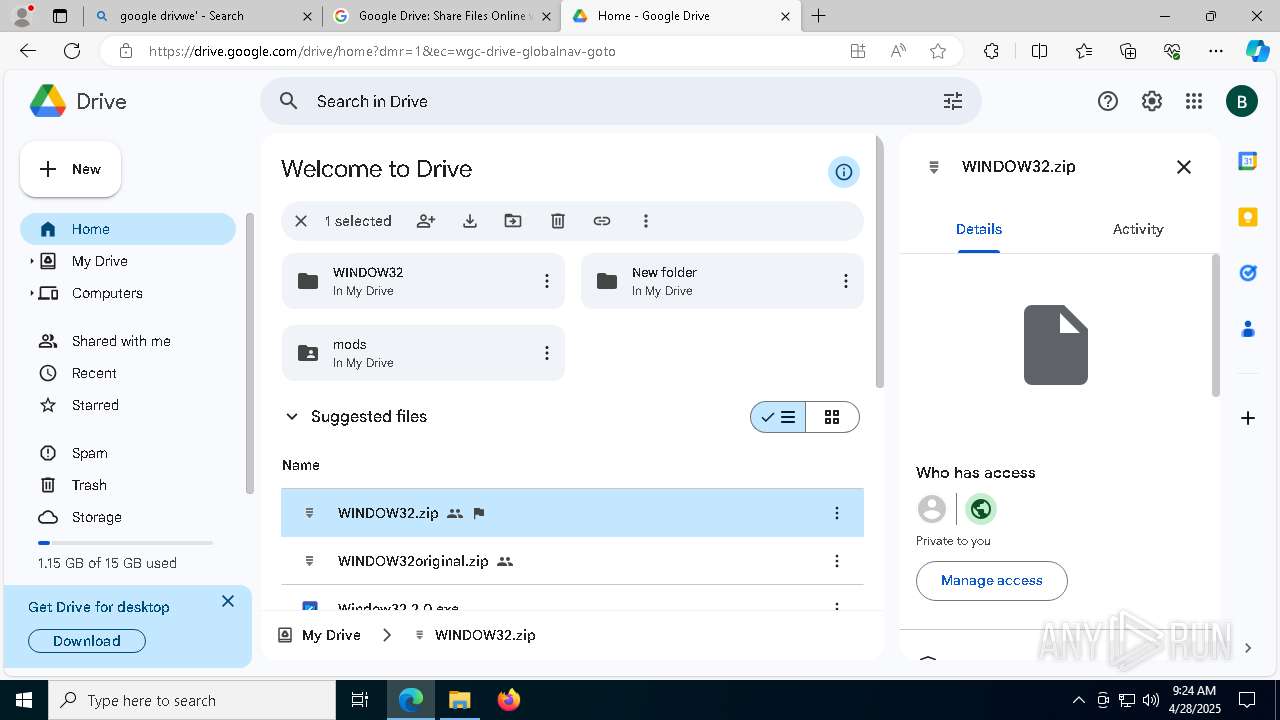The width and height of the screenshot is (1280, 720).
Task: Open advanced search options icon
Action: 953,101
